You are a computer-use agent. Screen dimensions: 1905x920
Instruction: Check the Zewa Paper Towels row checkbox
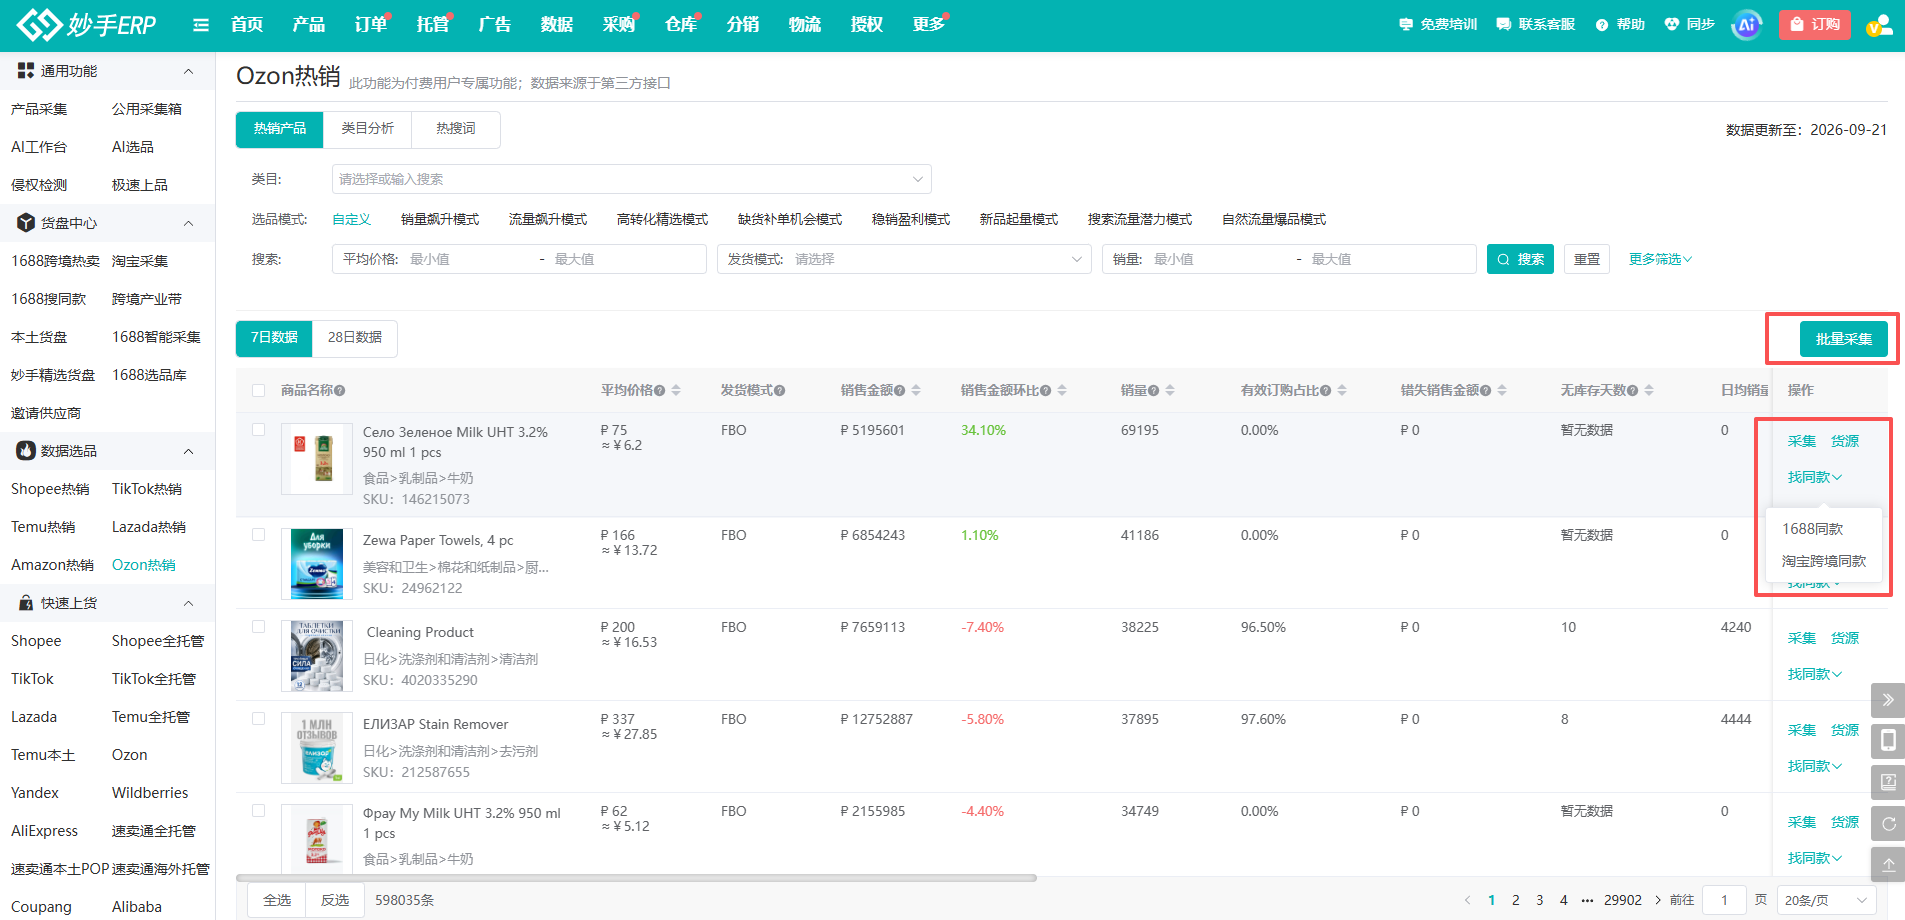coord(259,535)
